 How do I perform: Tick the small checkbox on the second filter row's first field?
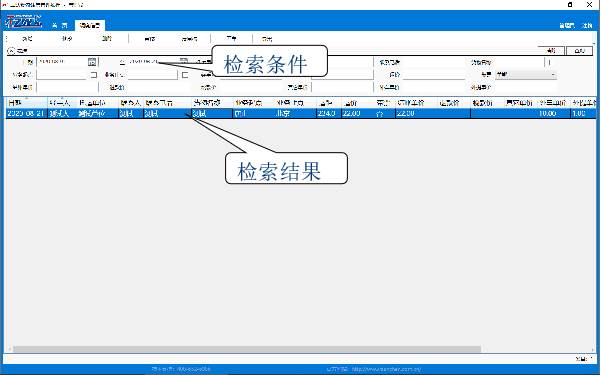coord(94,75)
